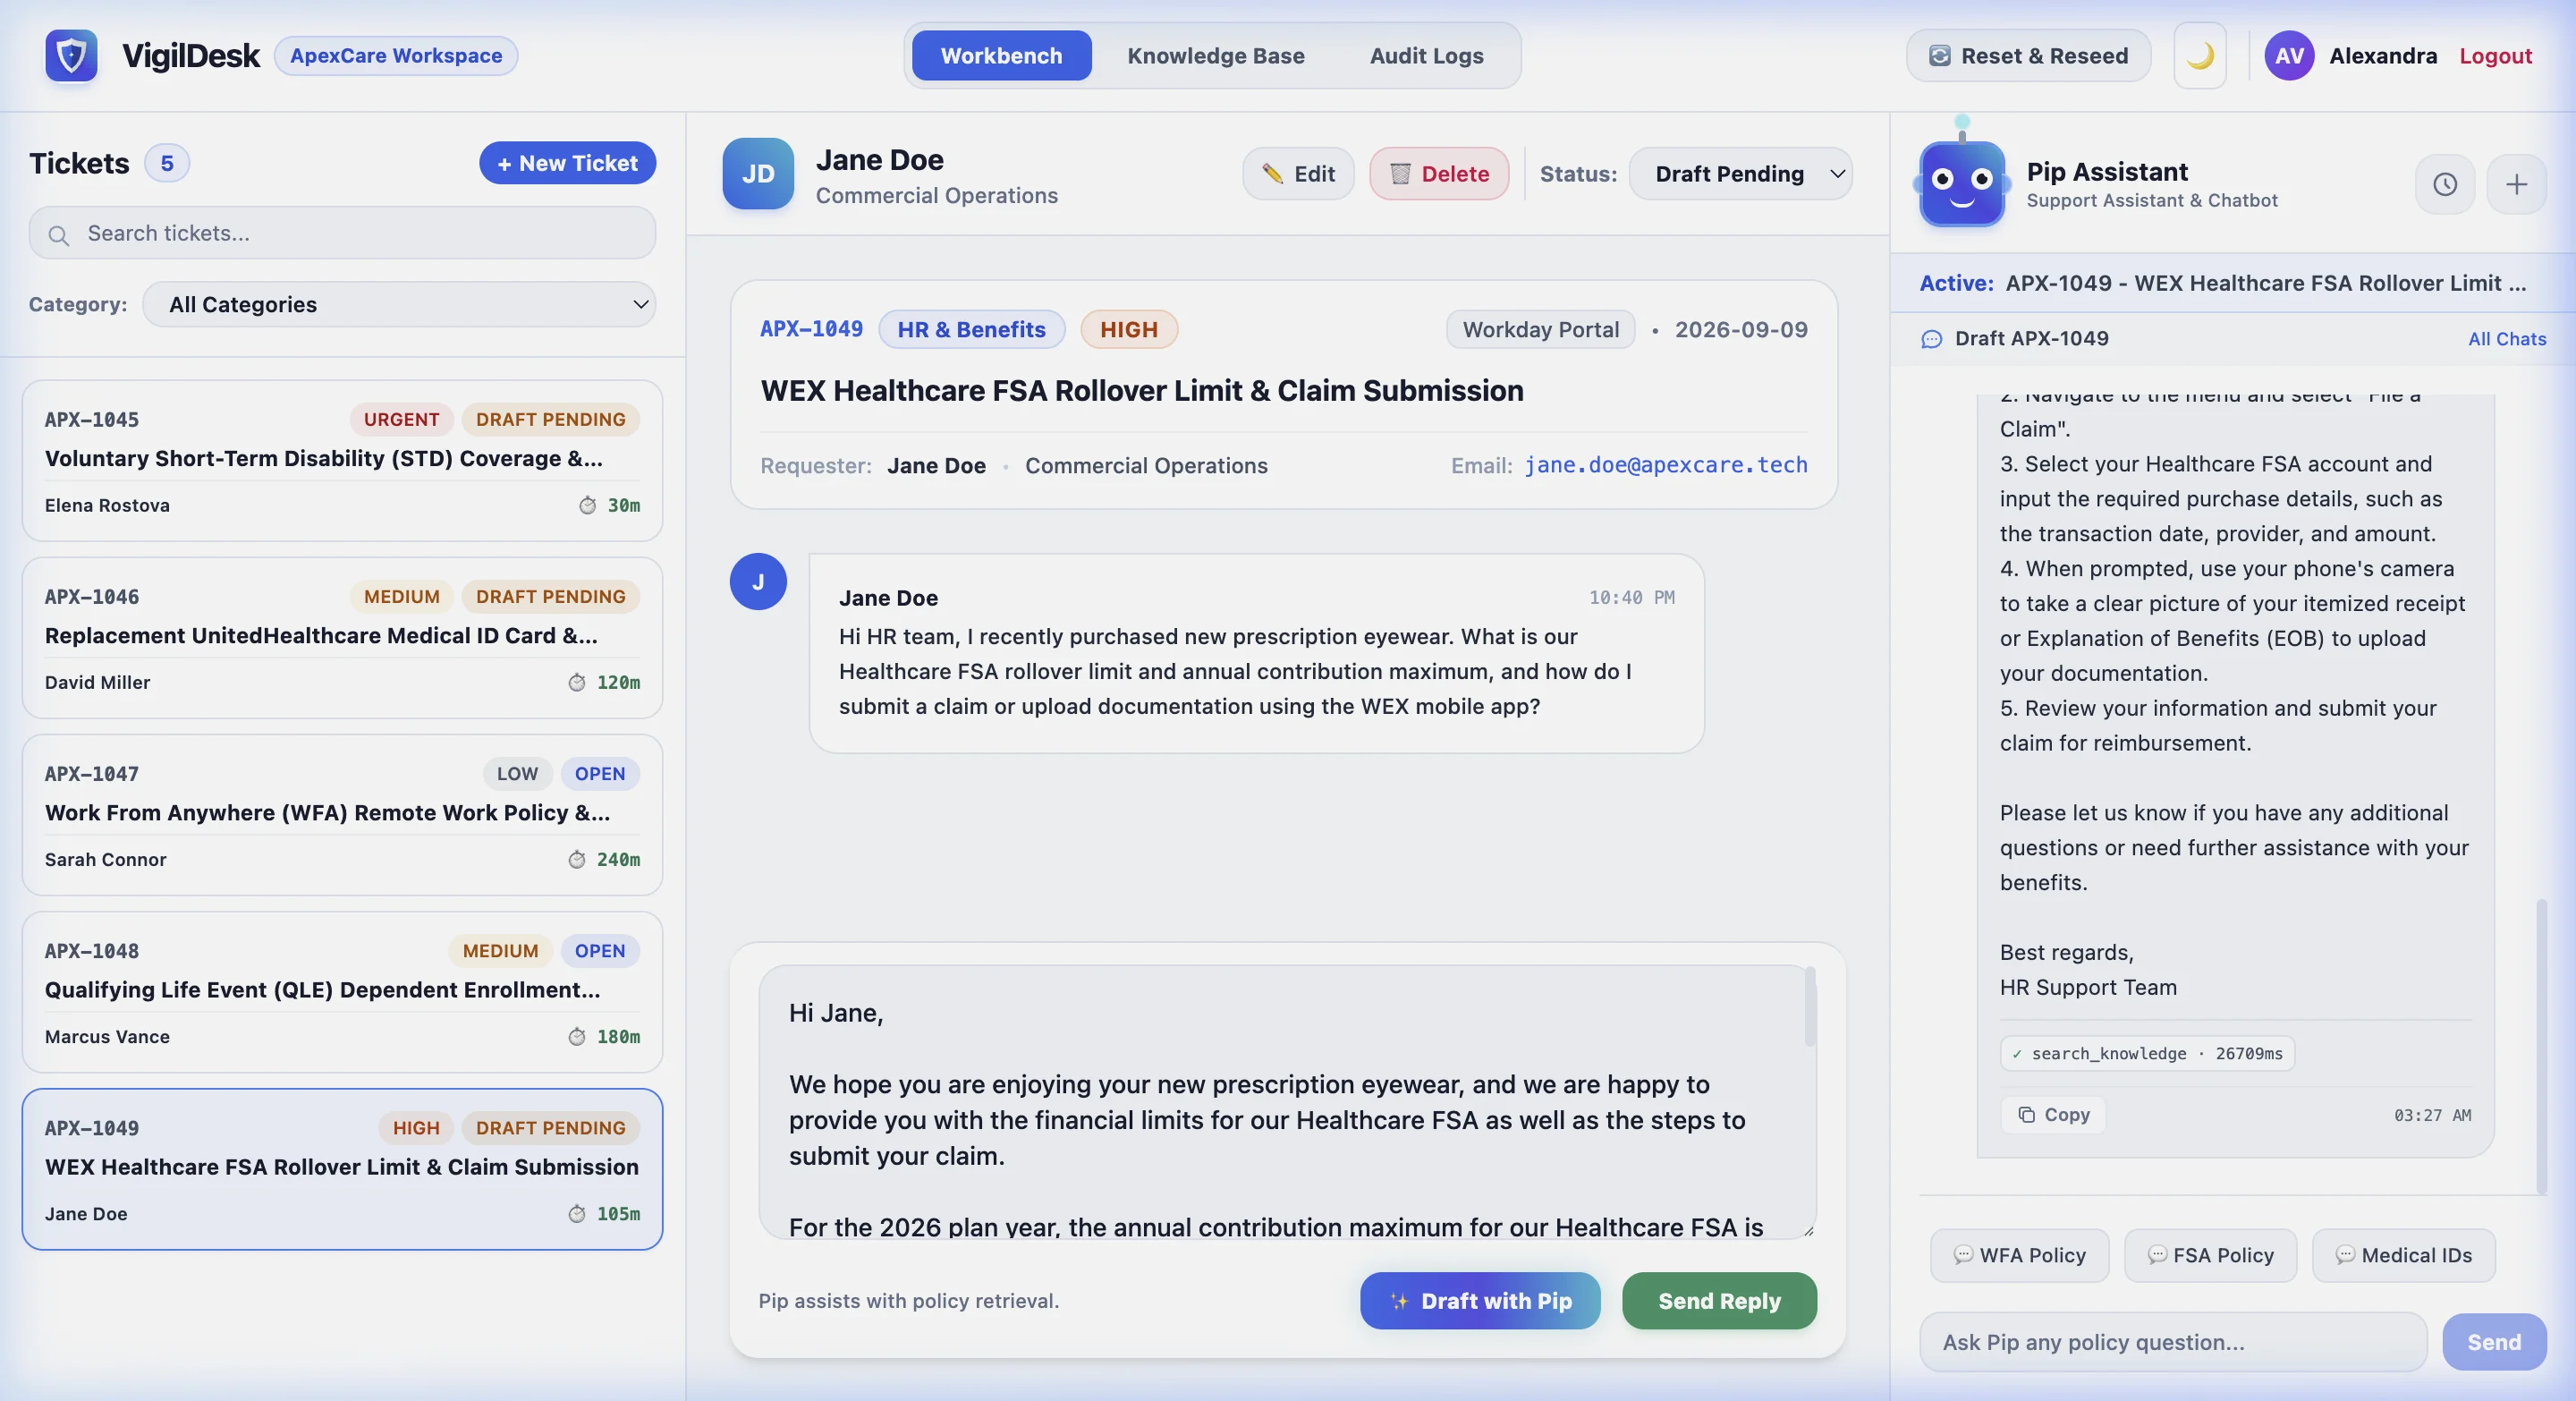Switch to the Knowledge Base tab

(1215, 55)
